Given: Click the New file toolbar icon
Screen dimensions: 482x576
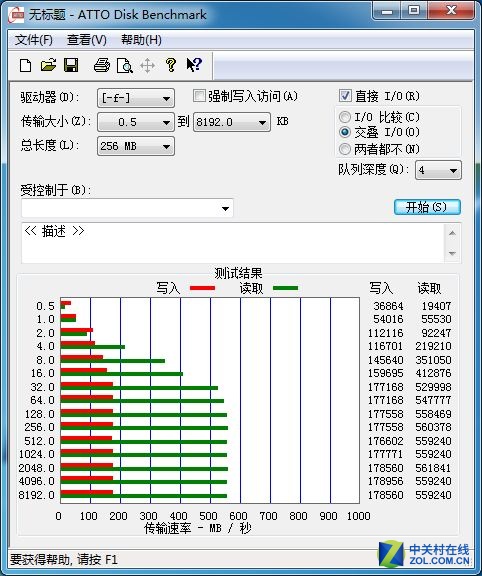Looking at the screenshot, I should pos(25,66).
